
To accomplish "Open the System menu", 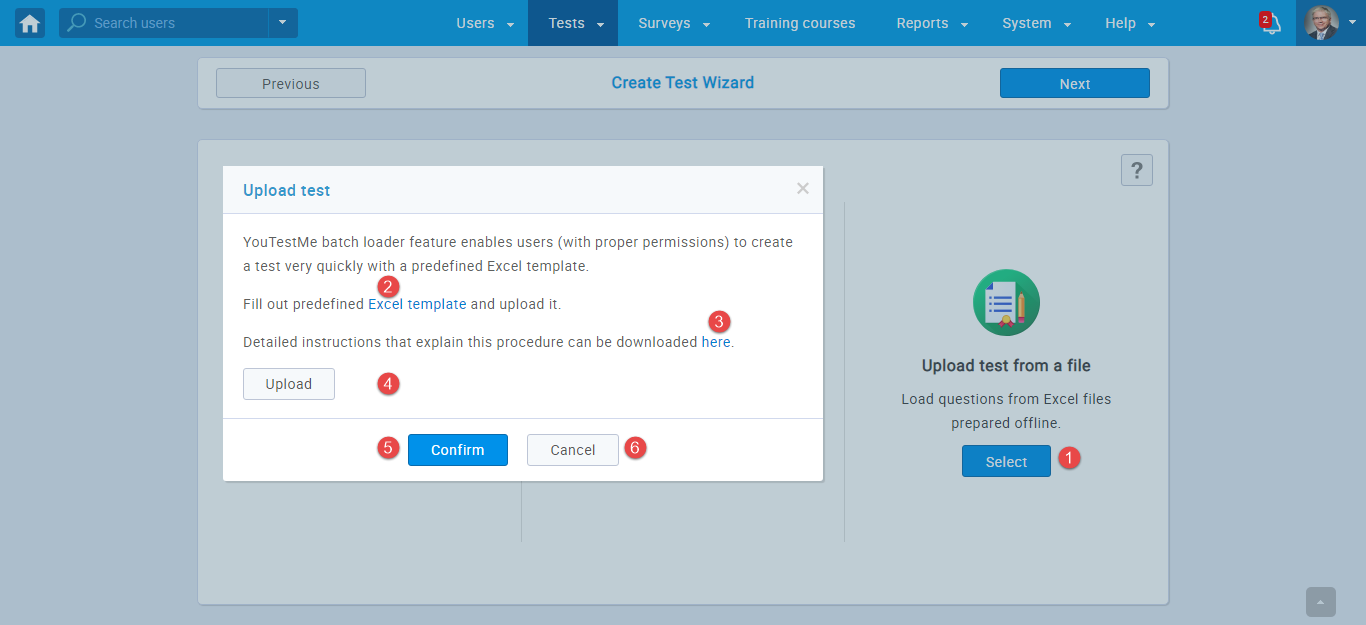I will click(1036, 23).
